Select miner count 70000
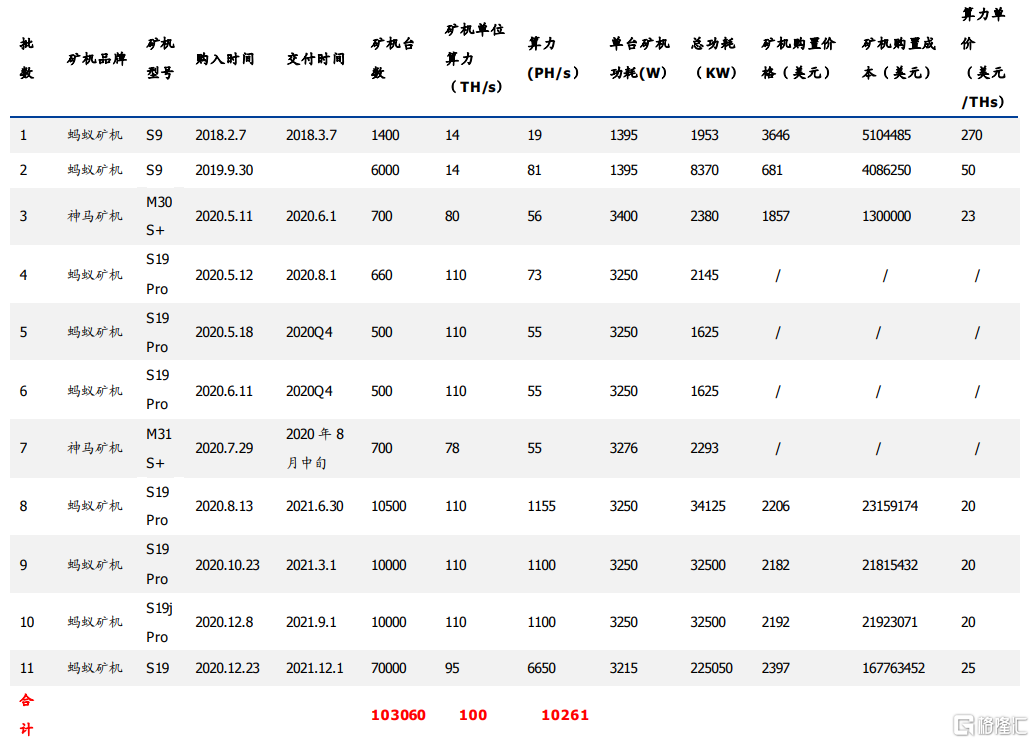The width and height of the screenshot is (1034, 743). pos(388,669)
